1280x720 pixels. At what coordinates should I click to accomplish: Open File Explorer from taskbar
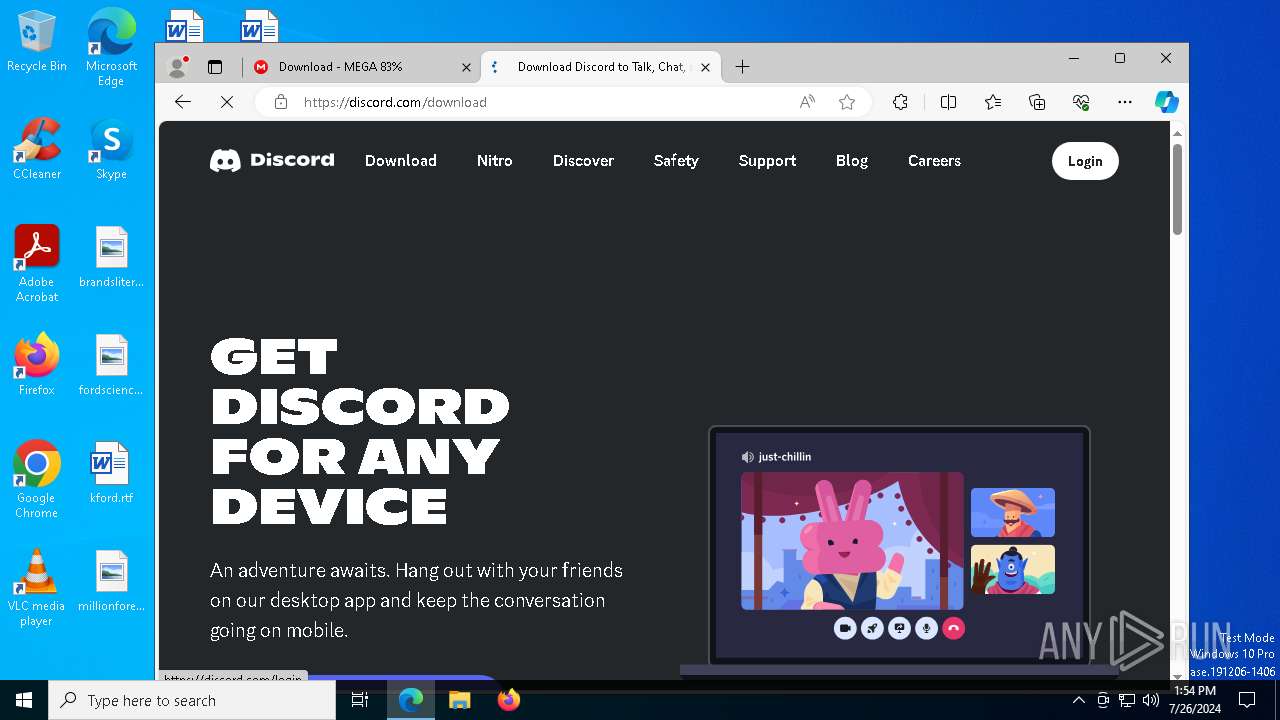click(x=460, y=700)
